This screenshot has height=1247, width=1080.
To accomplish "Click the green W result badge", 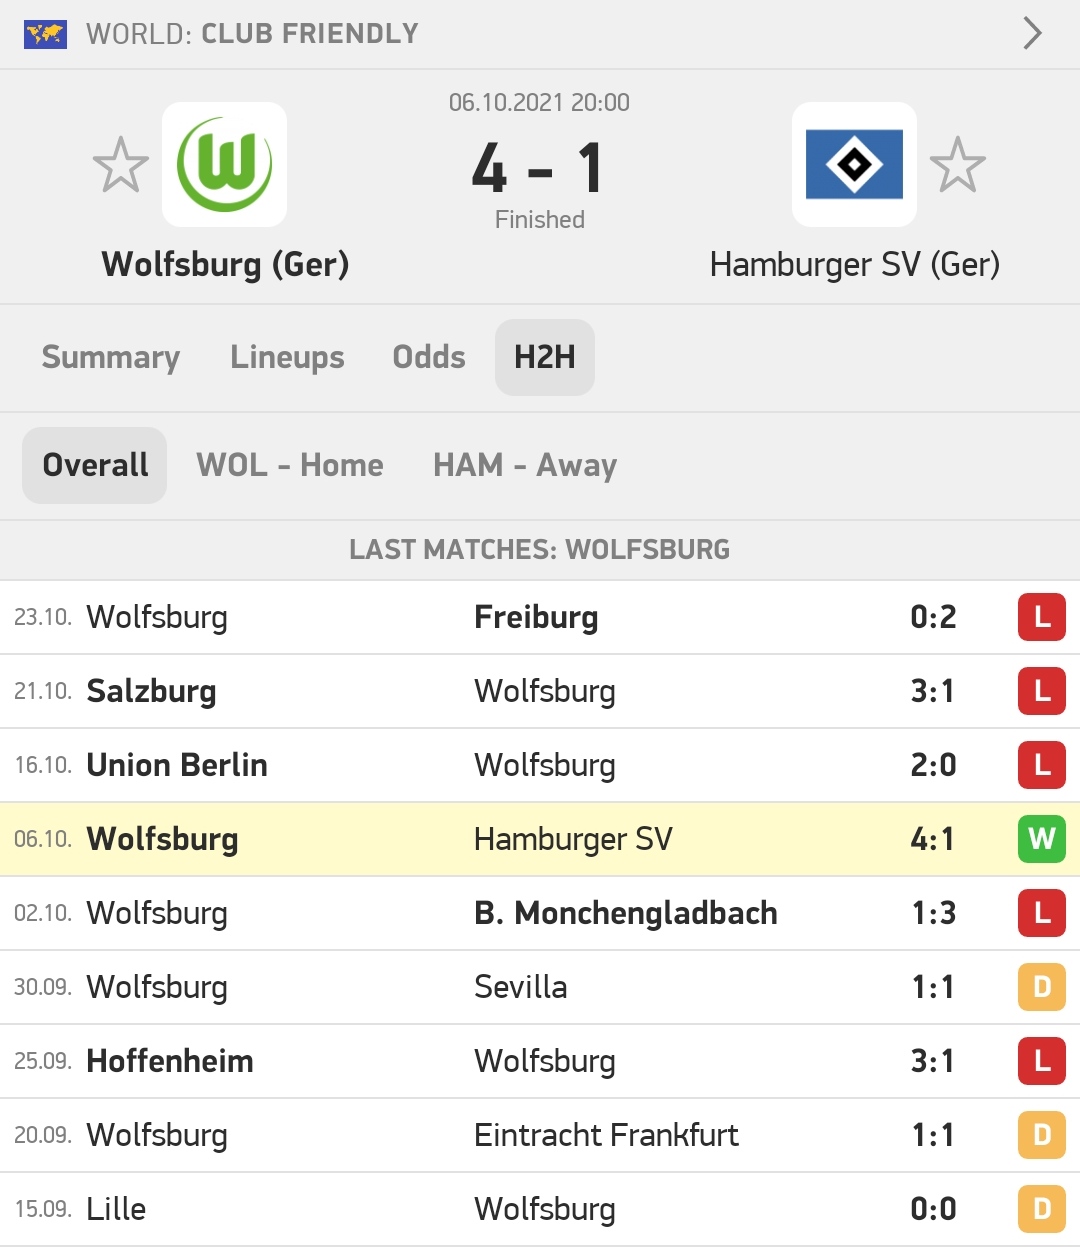I will (1042, 839).
